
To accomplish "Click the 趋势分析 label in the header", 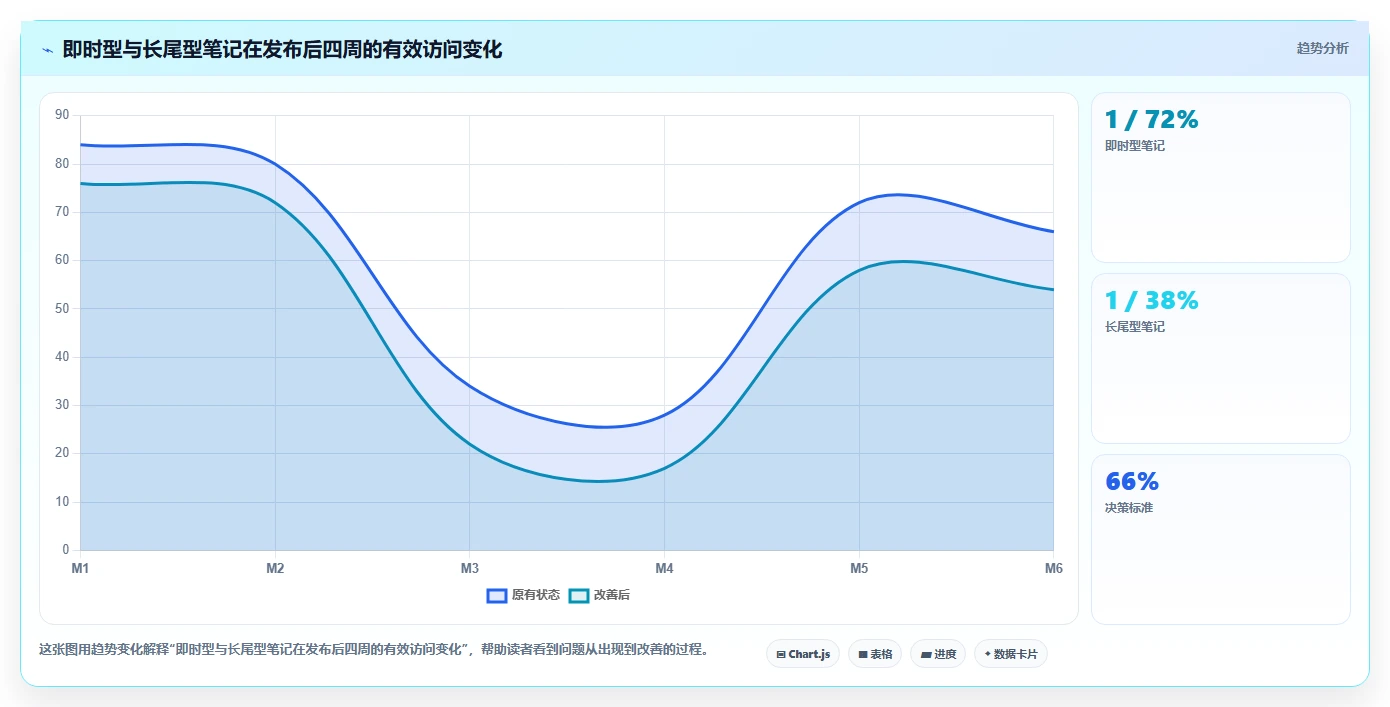I will [1322, 48].
